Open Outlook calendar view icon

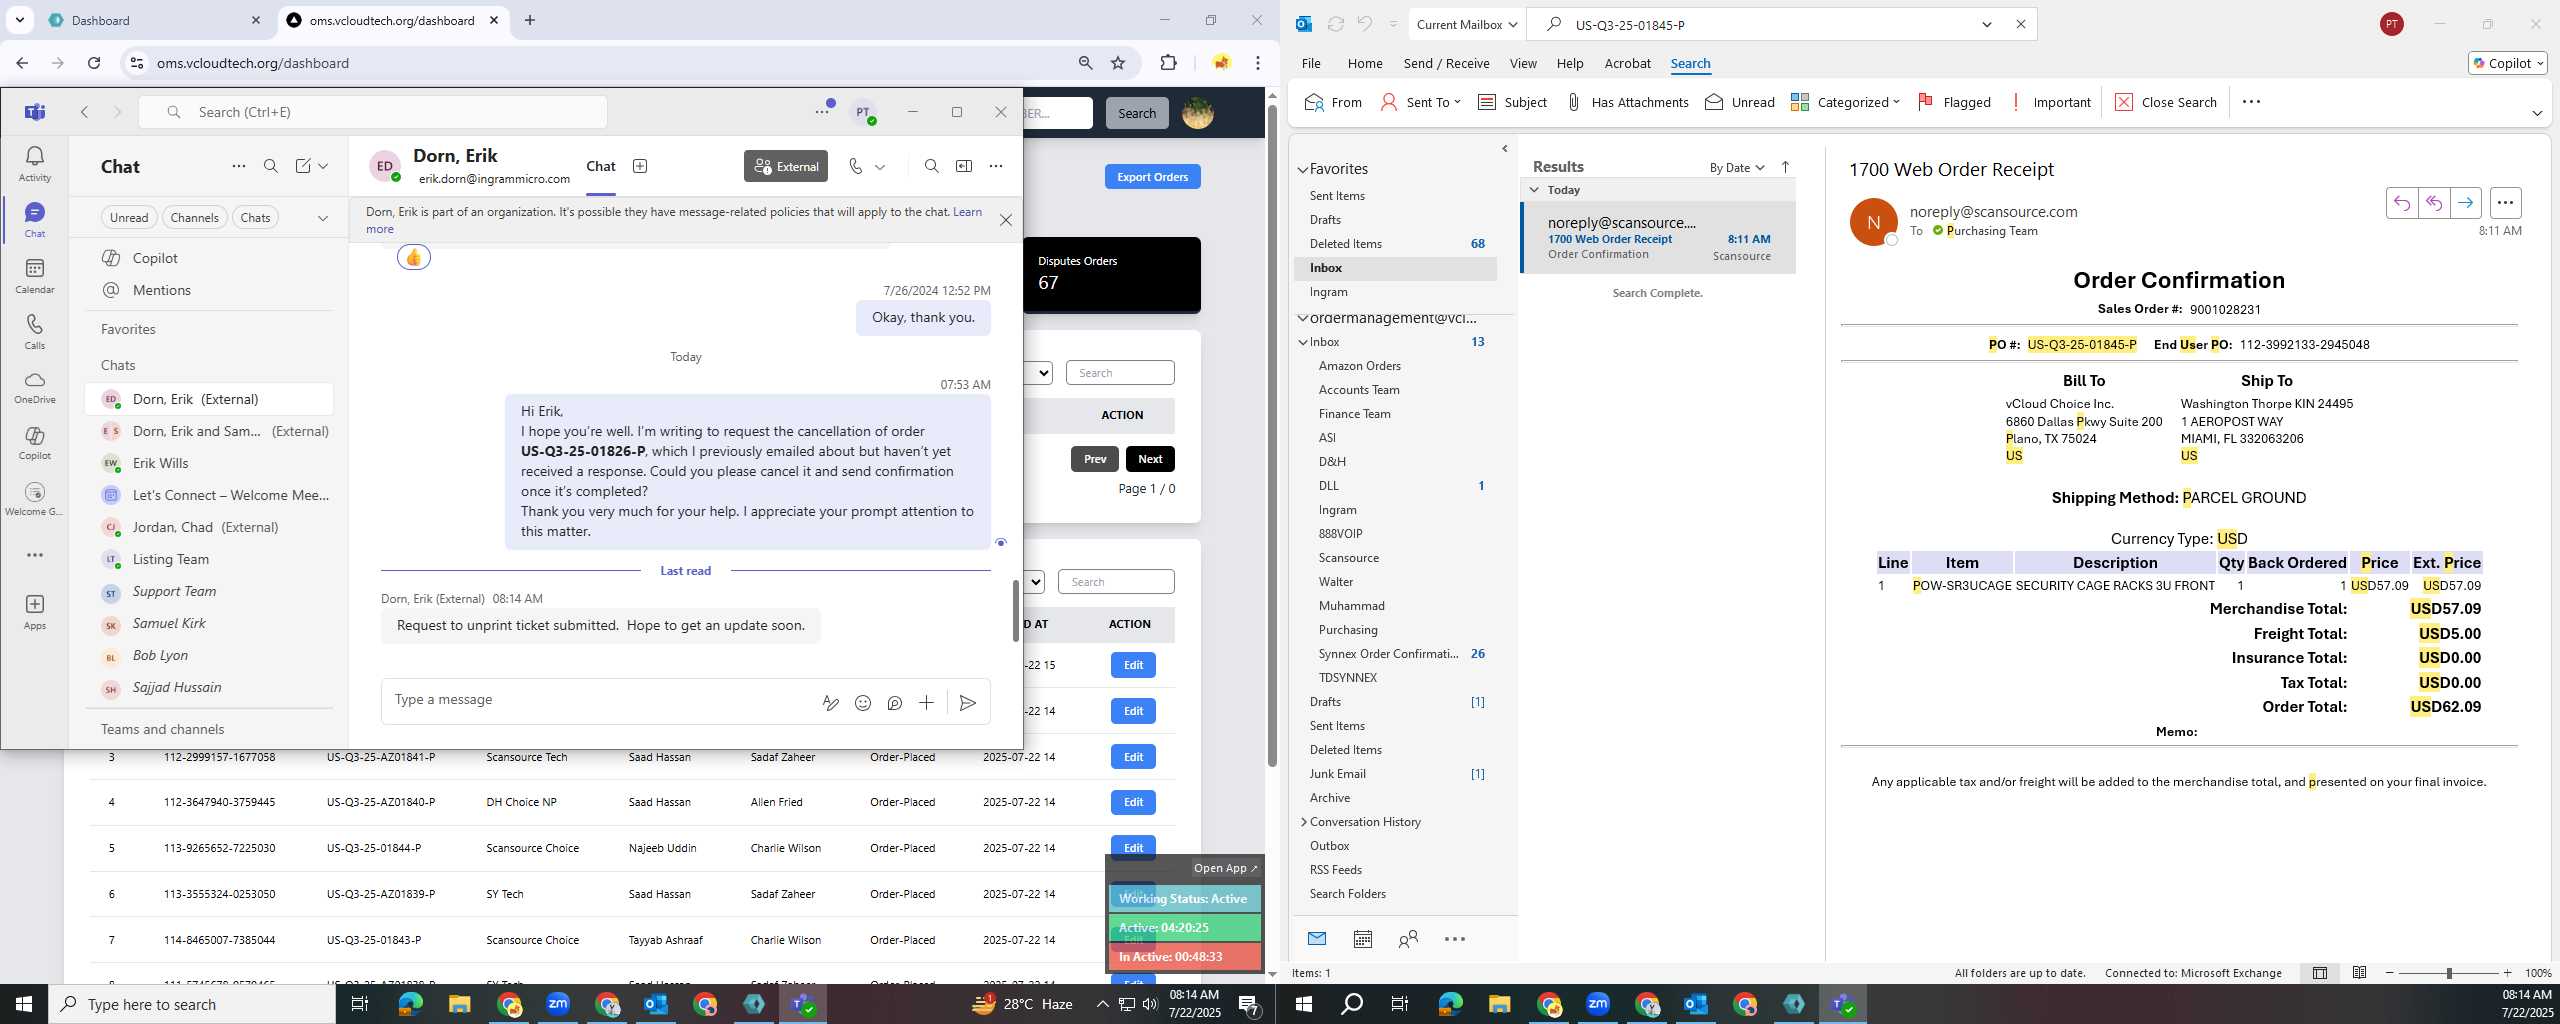1362,939
